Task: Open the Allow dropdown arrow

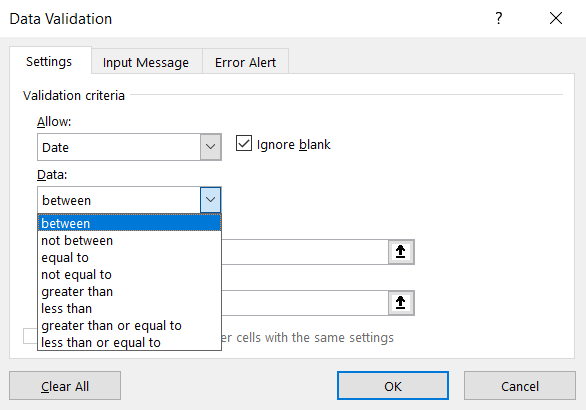Action: [210, 147]
